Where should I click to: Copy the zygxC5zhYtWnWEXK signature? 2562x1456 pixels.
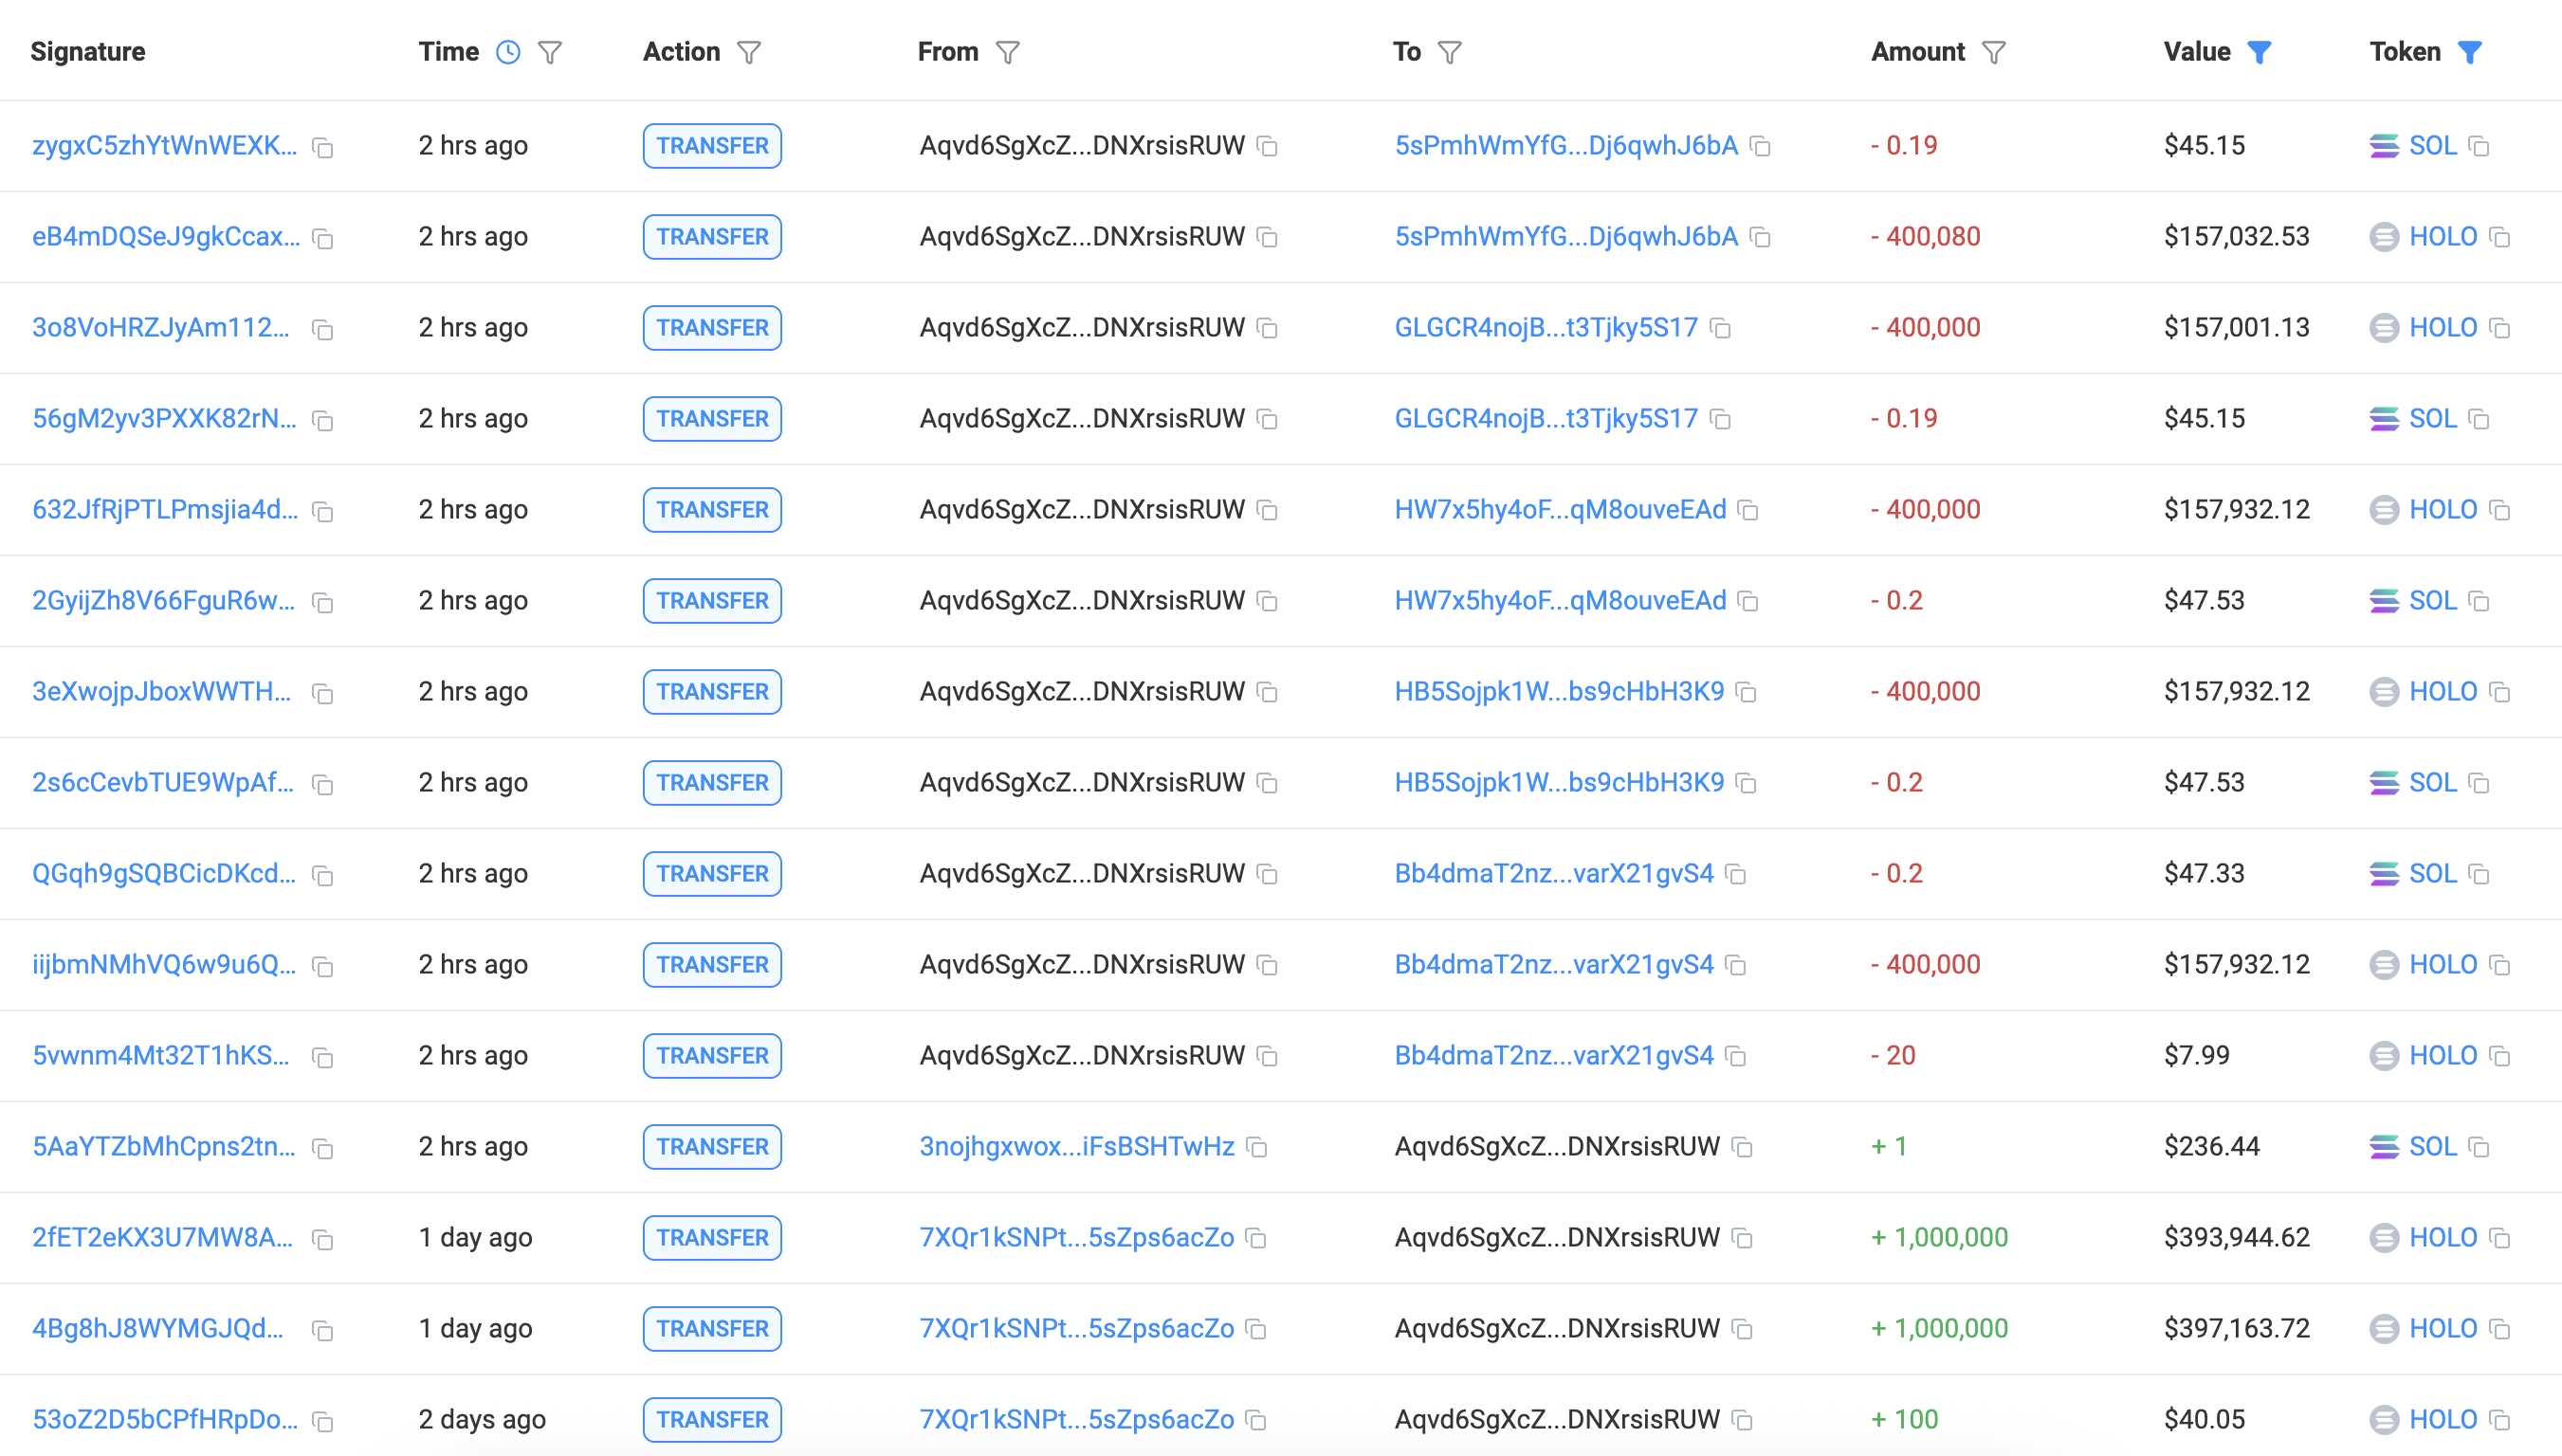[x=322, y=147]
